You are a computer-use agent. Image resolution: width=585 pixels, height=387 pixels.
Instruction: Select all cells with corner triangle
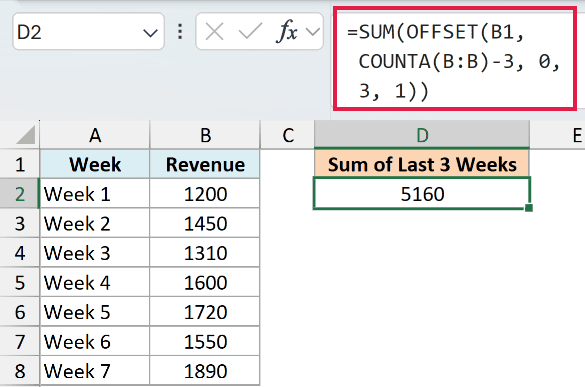(x=25, y=135)
